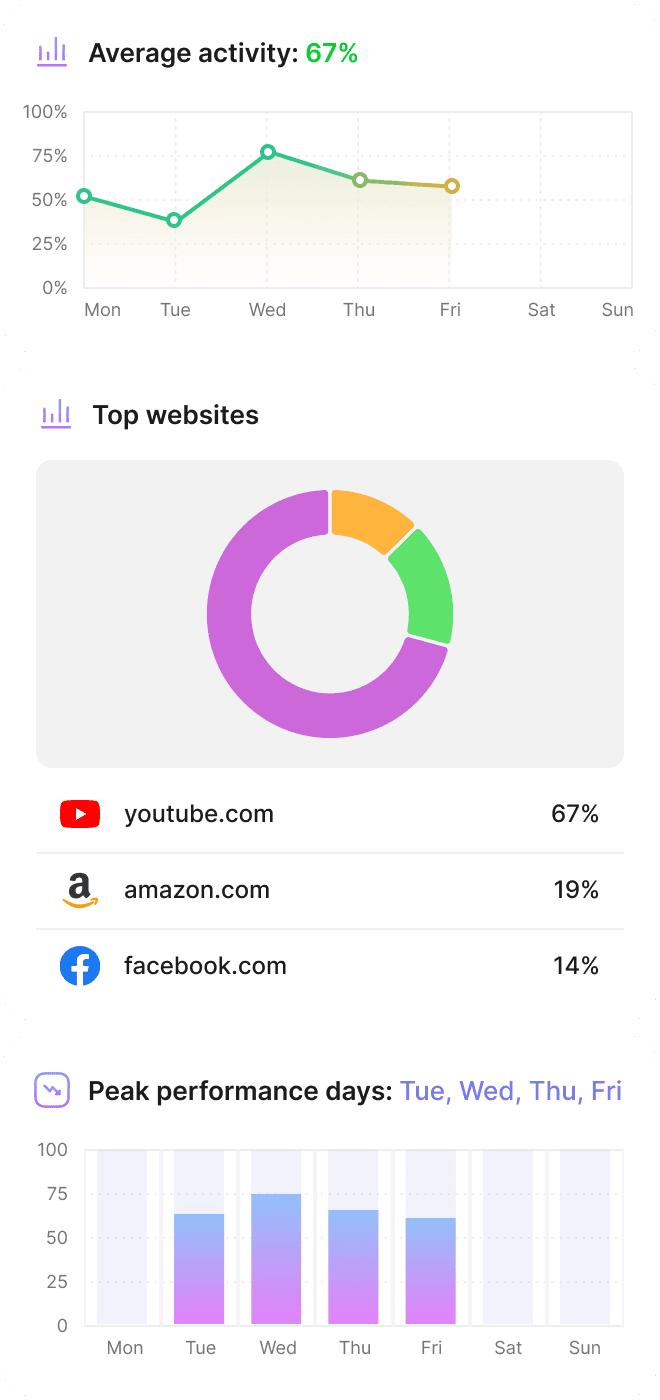The width and height of the screenshot is (660, 1400).
Task: Click the Amazon logo icon
Action: click(80, 890)
